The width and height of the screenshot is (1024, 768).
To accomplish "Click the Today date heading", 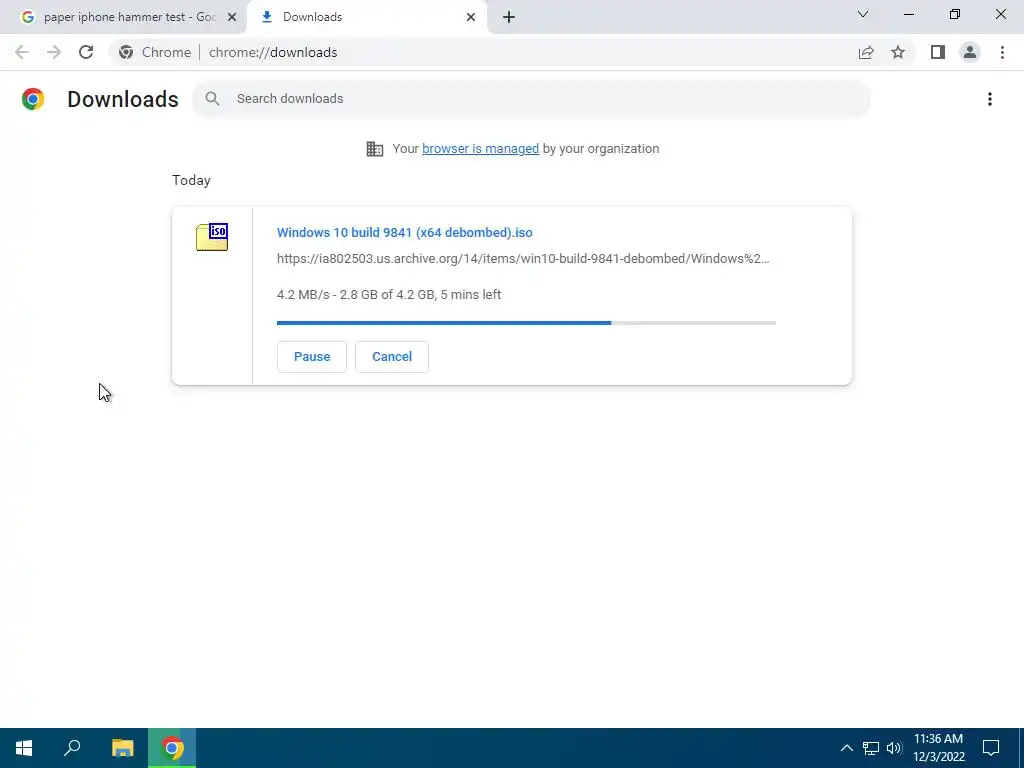I will 191,180.
